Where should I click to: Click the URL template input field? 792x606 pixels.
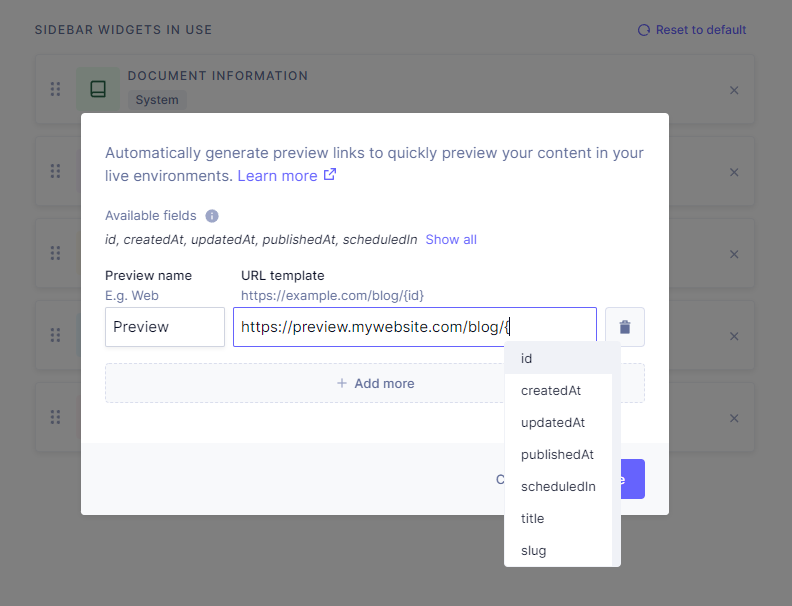414,327
